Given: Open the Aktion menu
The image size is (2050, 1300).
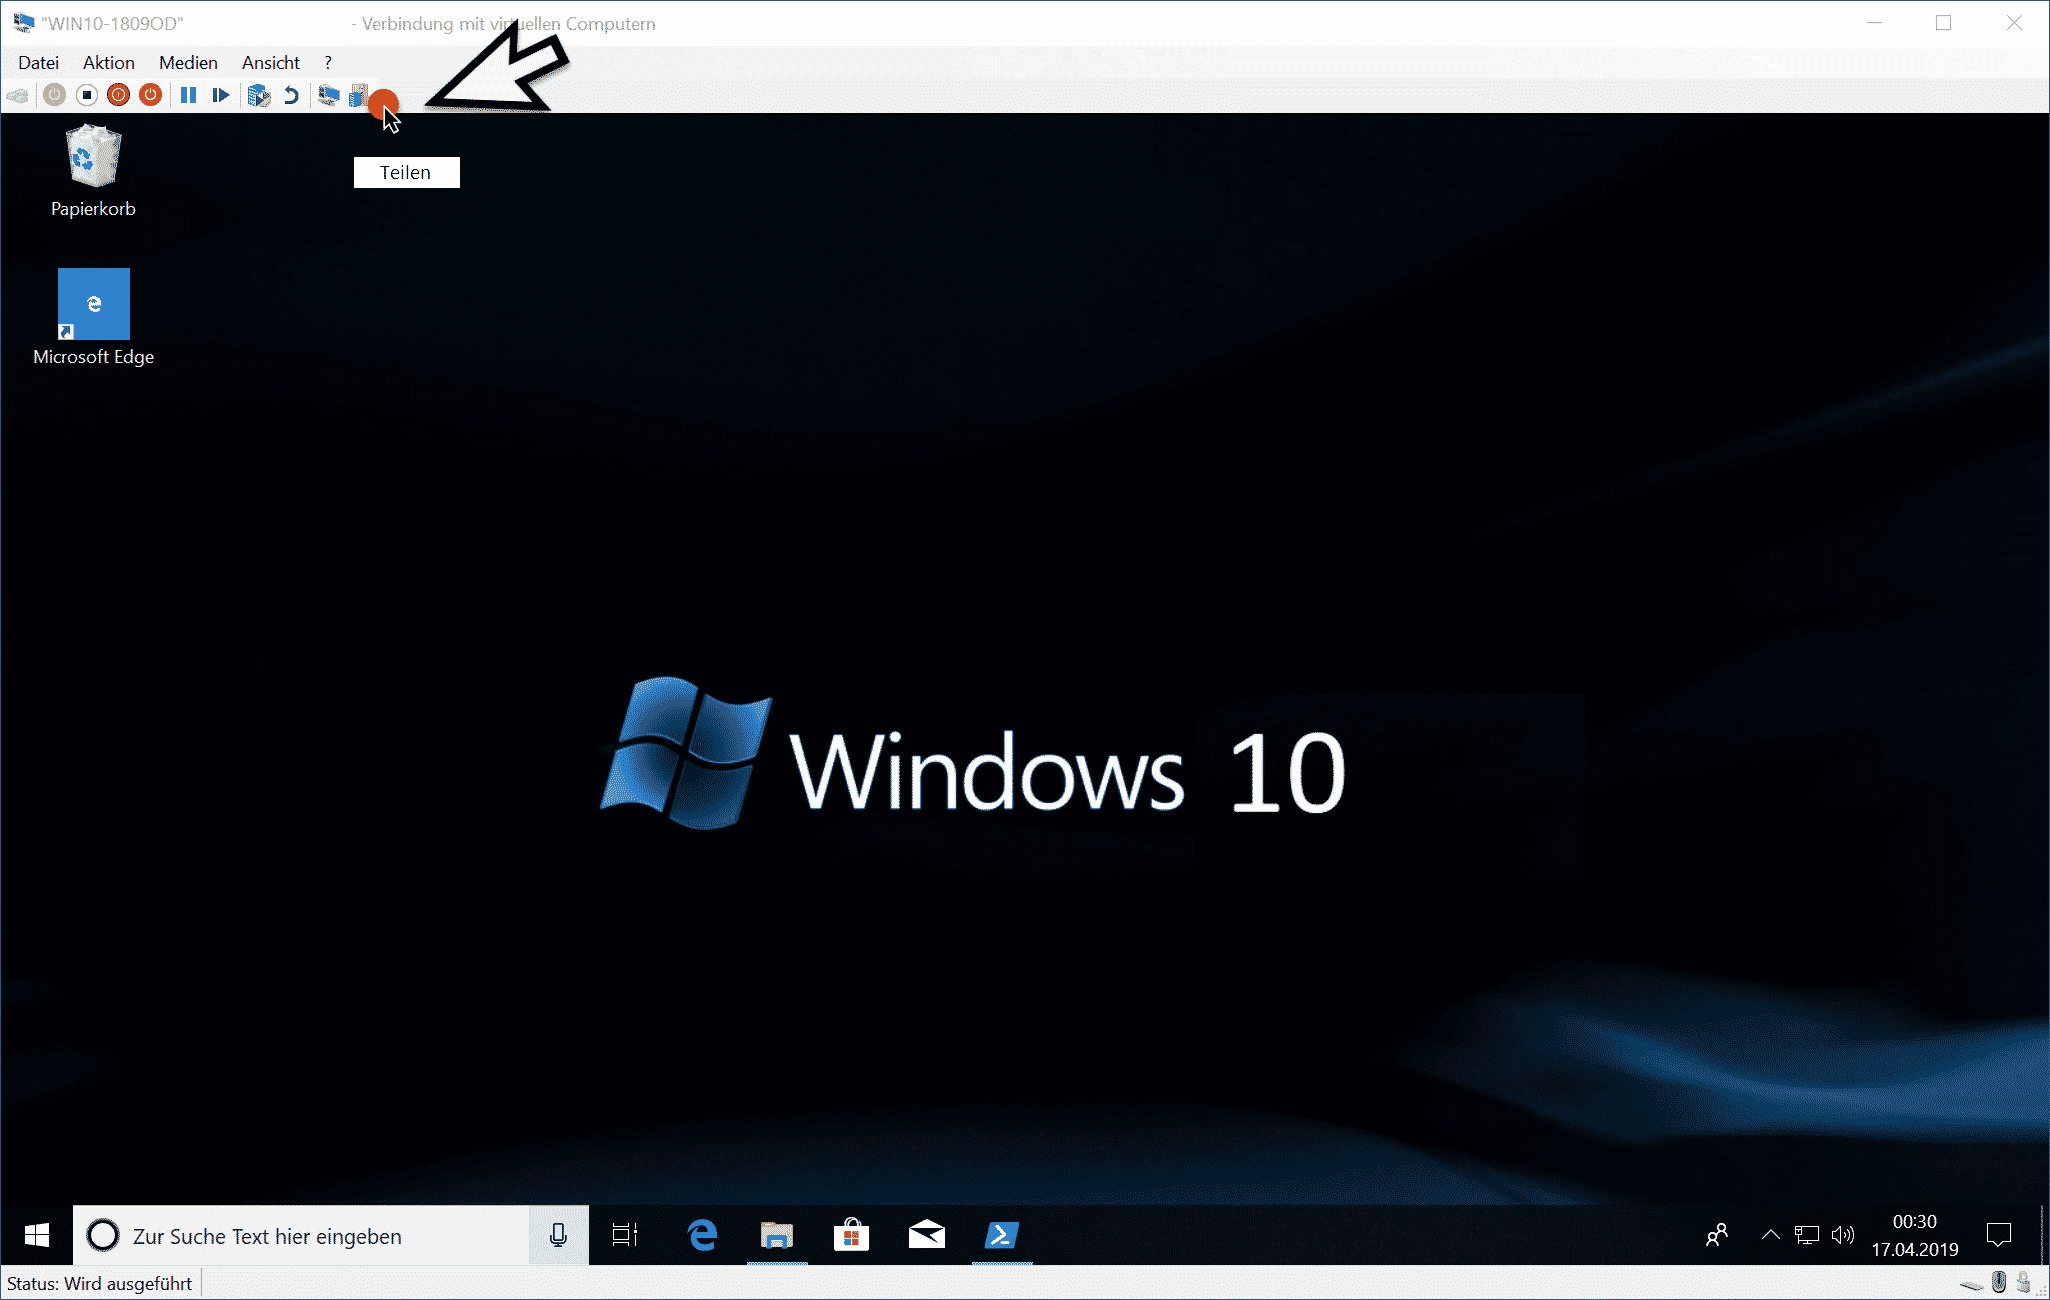Looking at the screenshot, I should click(x=108, y=62).
